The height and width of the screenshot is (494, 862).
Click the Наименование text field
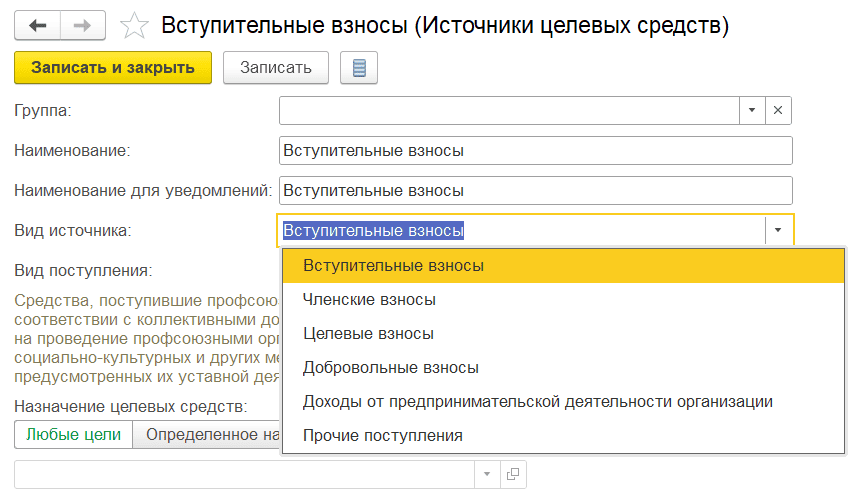[535, 151]
